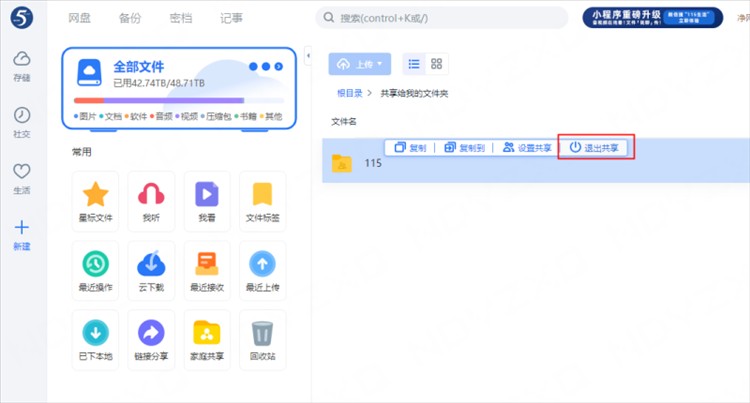Screen dimensions: 750x403
Task: Open the 生活 sidebar section
Action: pos(22,179)
